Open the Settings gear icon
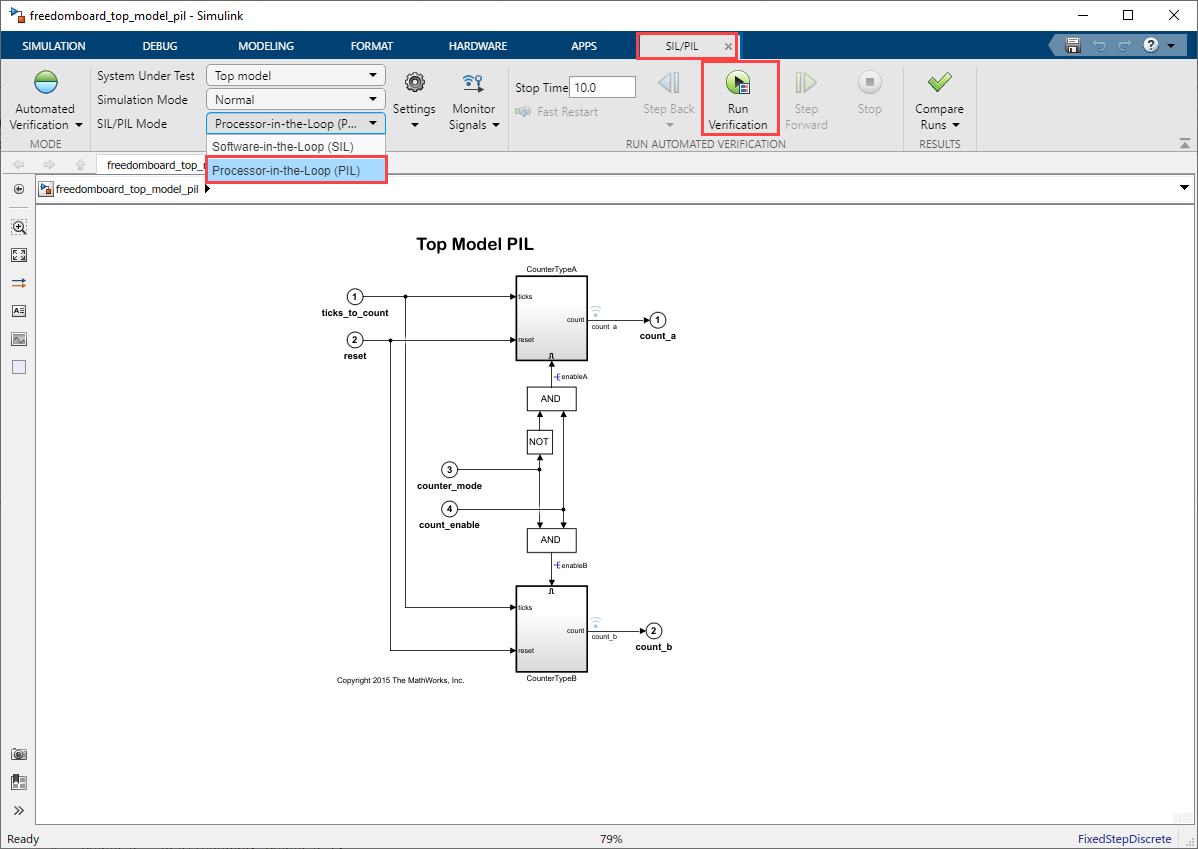Viewport: 1198px width, 849px height. (x=414, y=84)
